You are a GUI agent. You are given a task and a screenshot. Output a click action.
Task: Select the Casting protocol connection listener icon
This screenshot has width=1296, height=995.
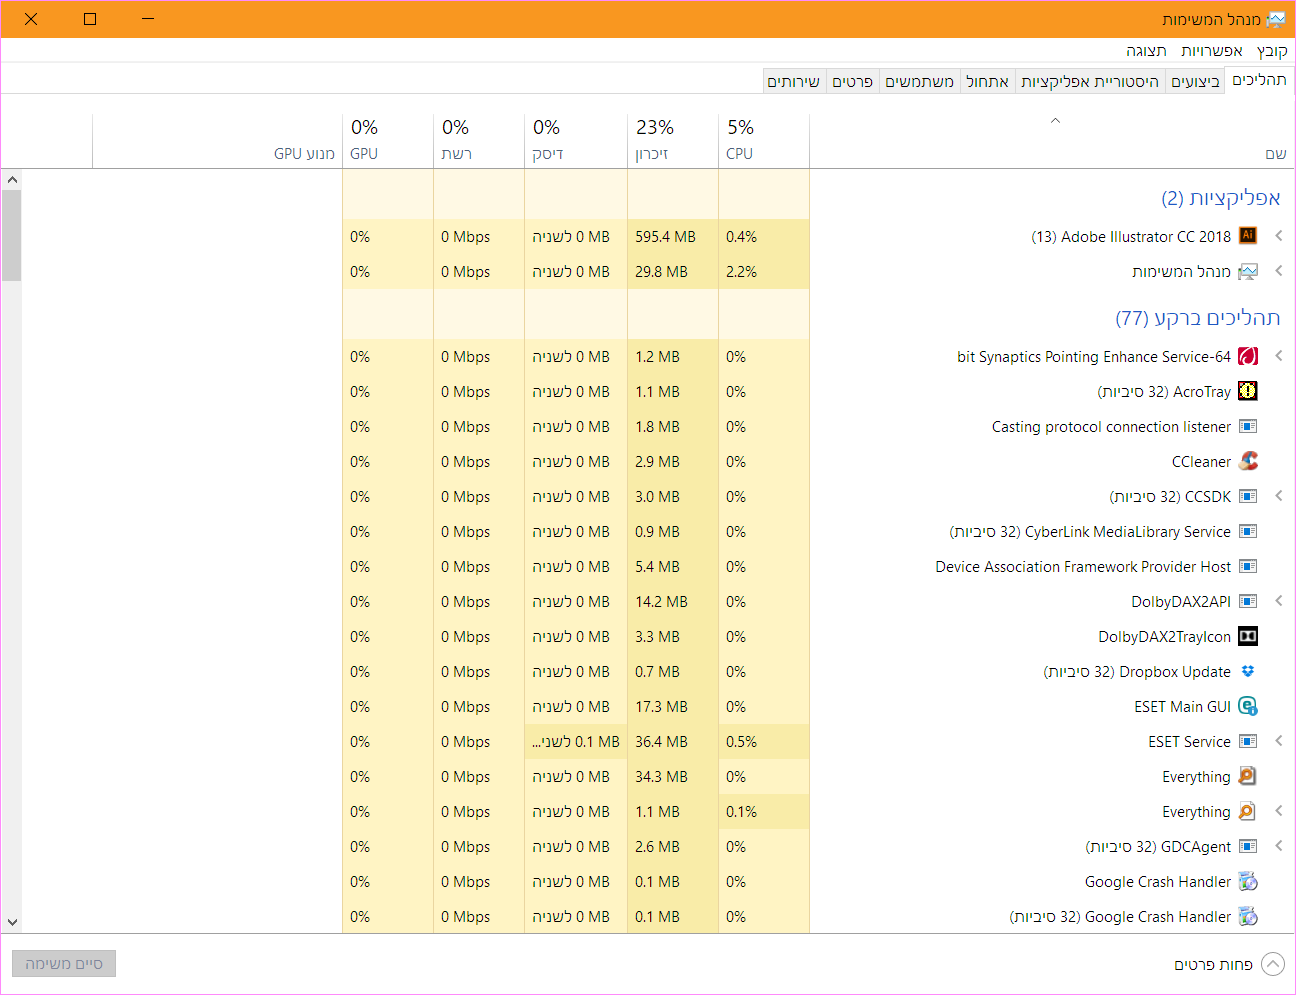click(x=1248, y=426)
